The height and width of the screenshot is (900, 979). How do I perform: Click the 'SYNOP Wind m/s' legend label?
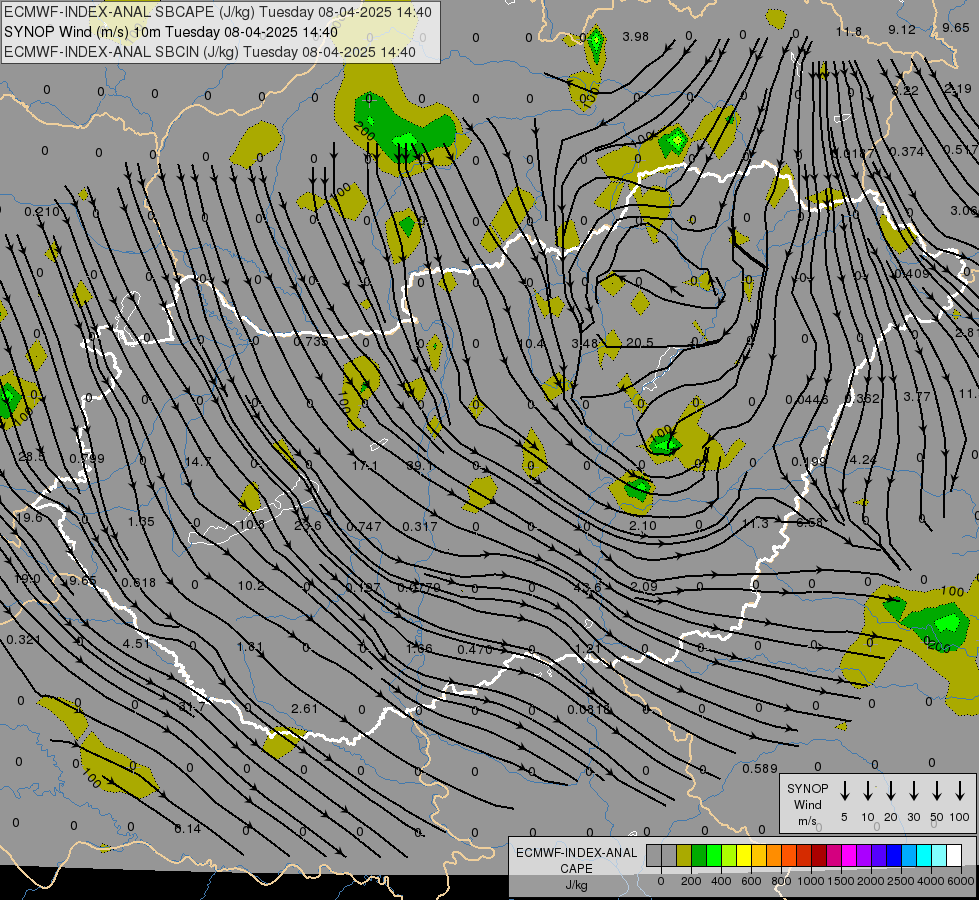807,804
